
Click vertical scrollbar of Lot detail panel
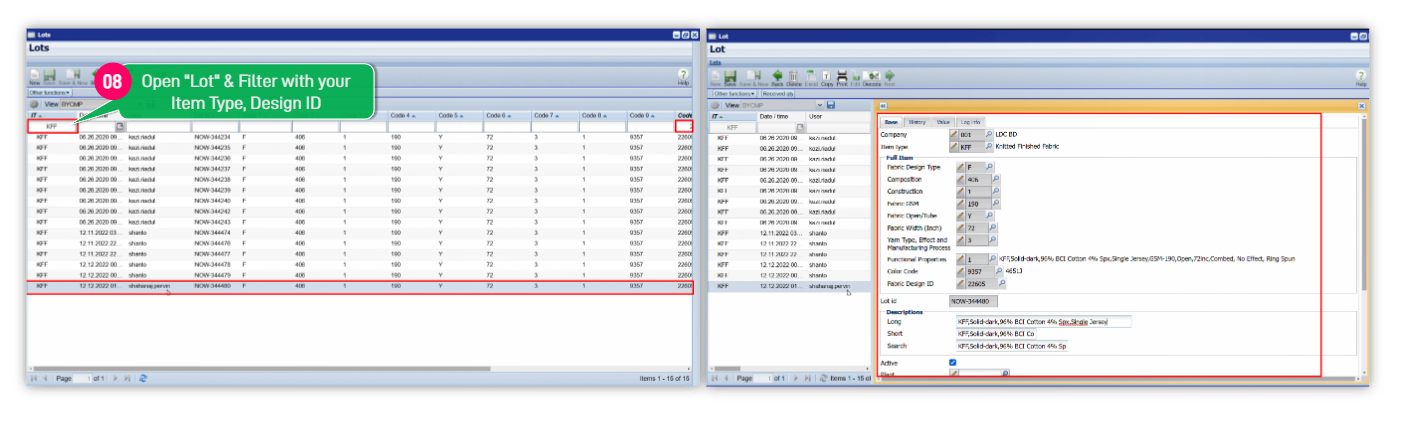pos(1364,205)
